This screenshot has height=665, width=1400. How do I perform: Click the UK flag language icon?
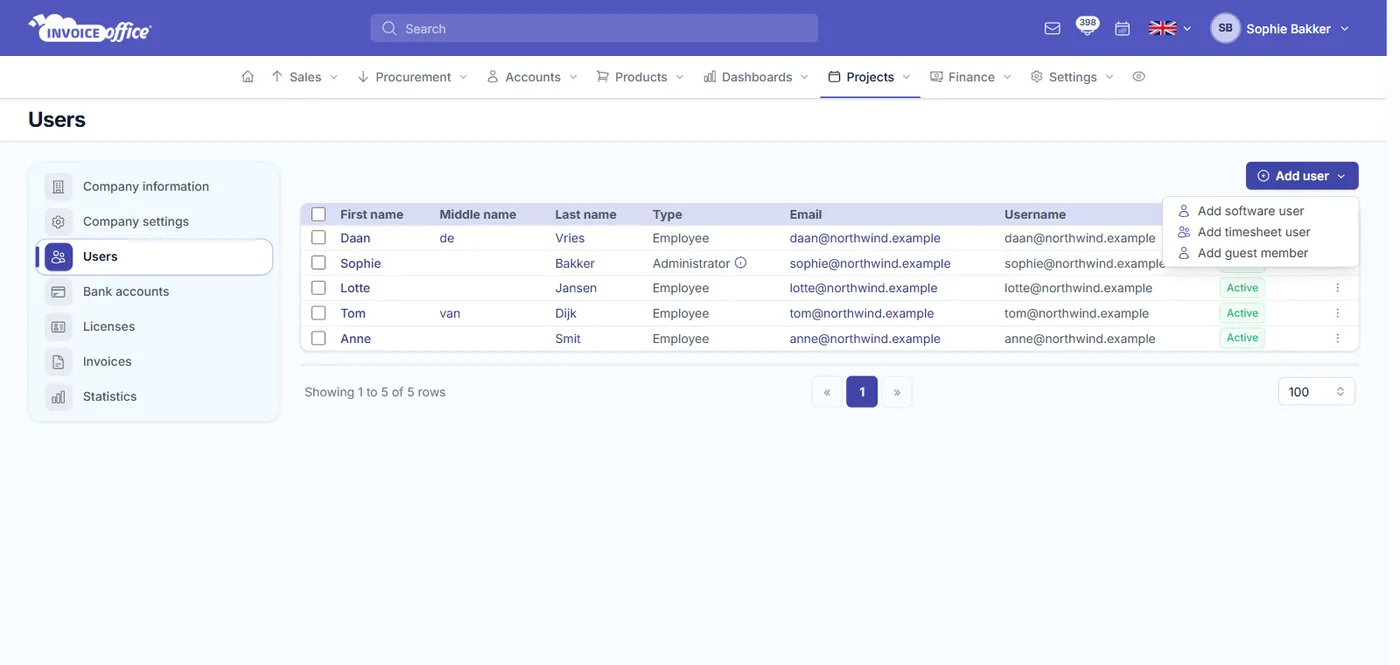click(x=1162, y=29)
